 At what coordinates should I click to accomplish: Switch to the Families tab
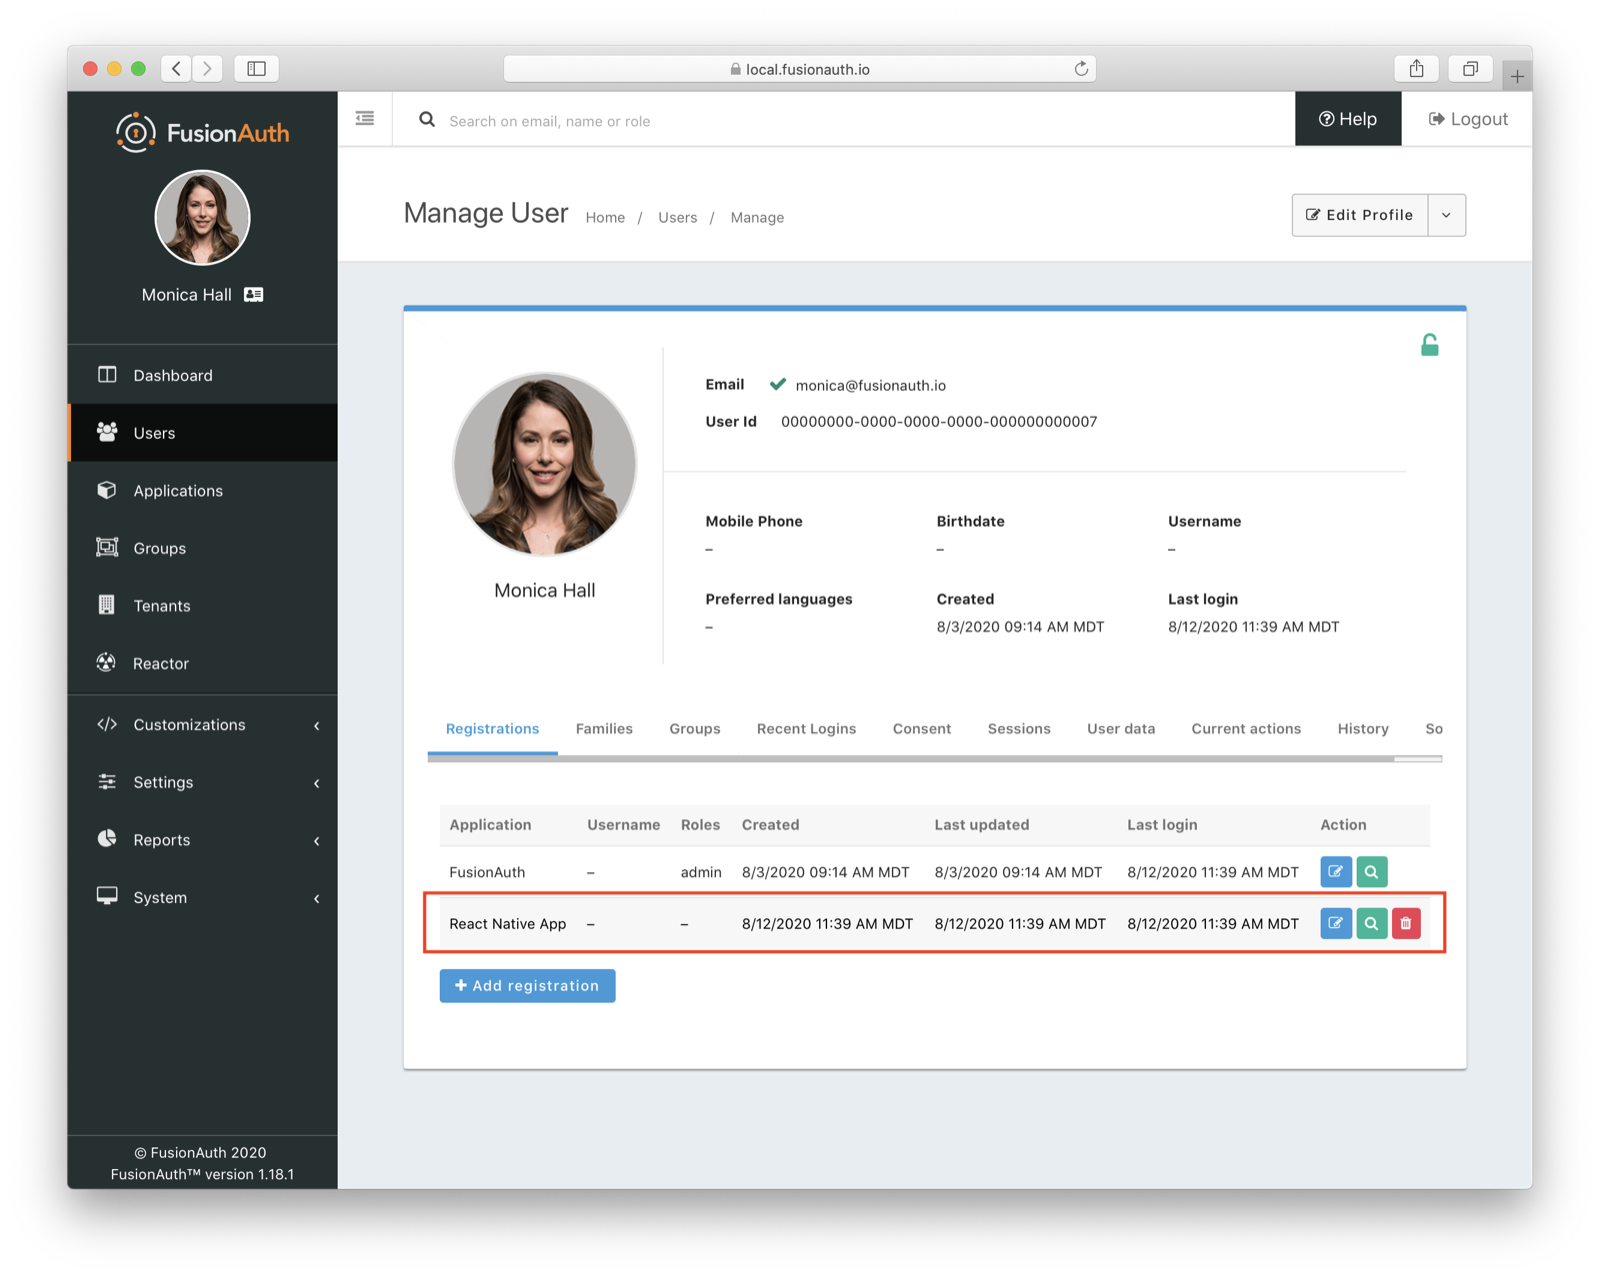click(604, 729)
